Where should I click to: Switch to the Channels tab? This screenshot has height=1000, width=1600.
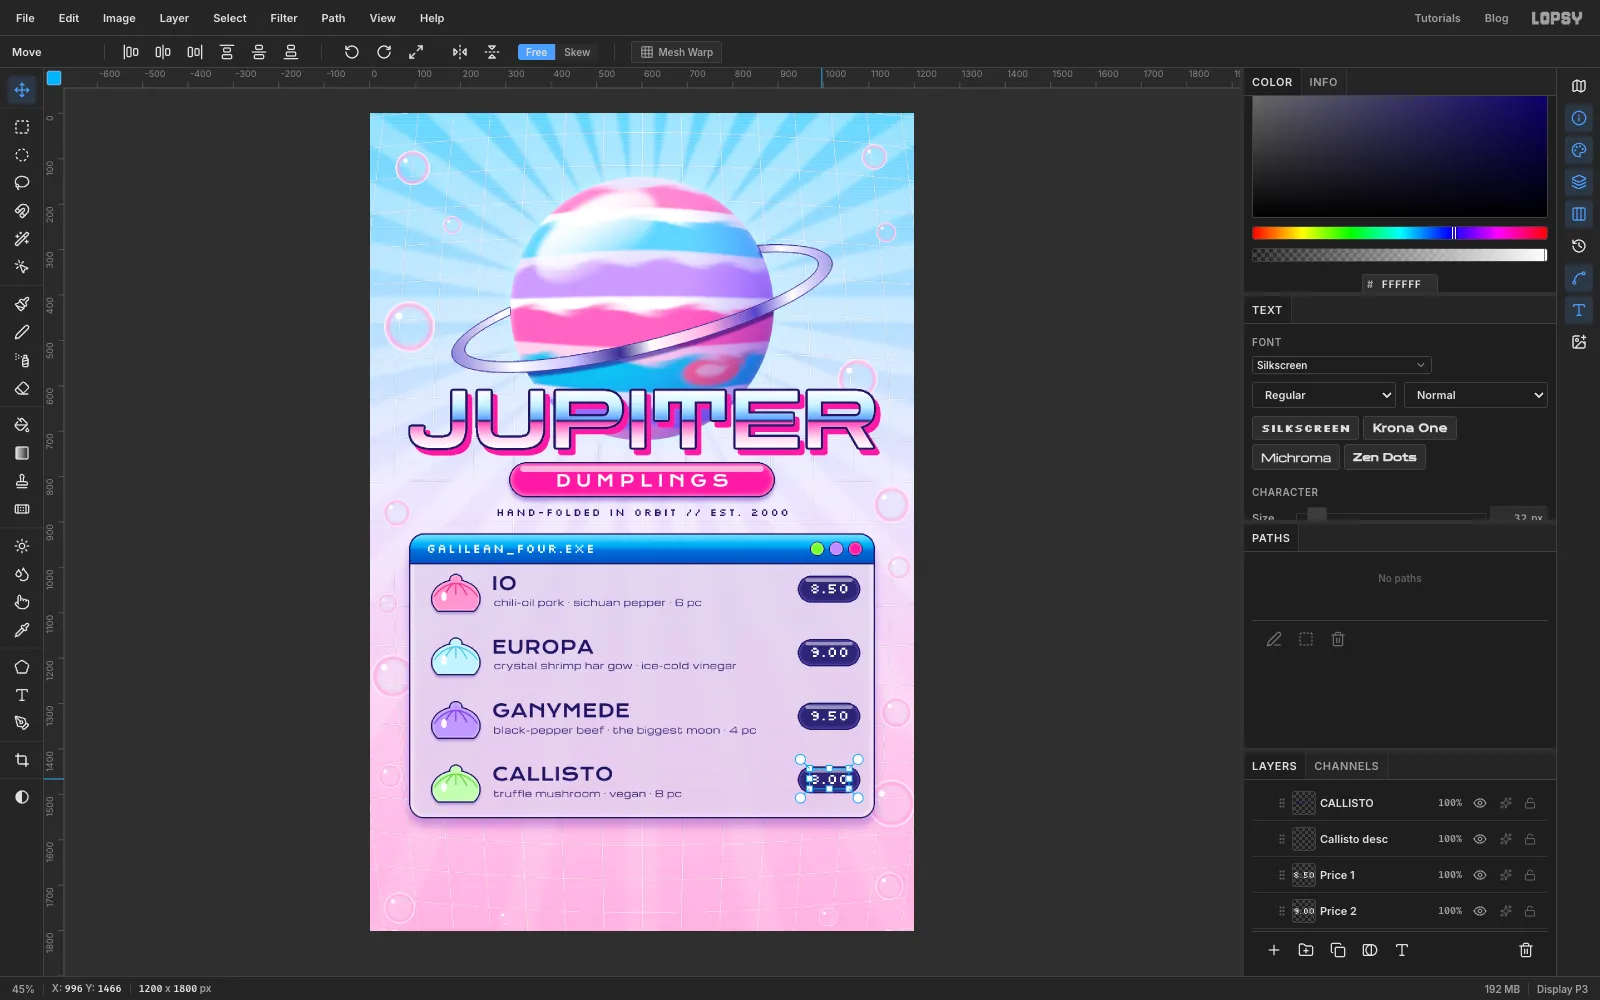pos(1346,766)
